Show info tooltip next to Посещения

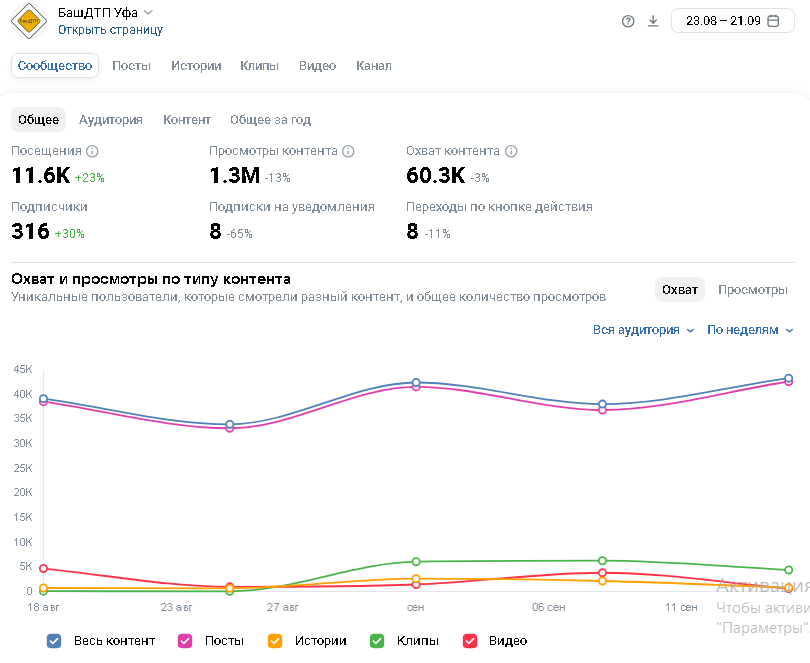point(92,151)
